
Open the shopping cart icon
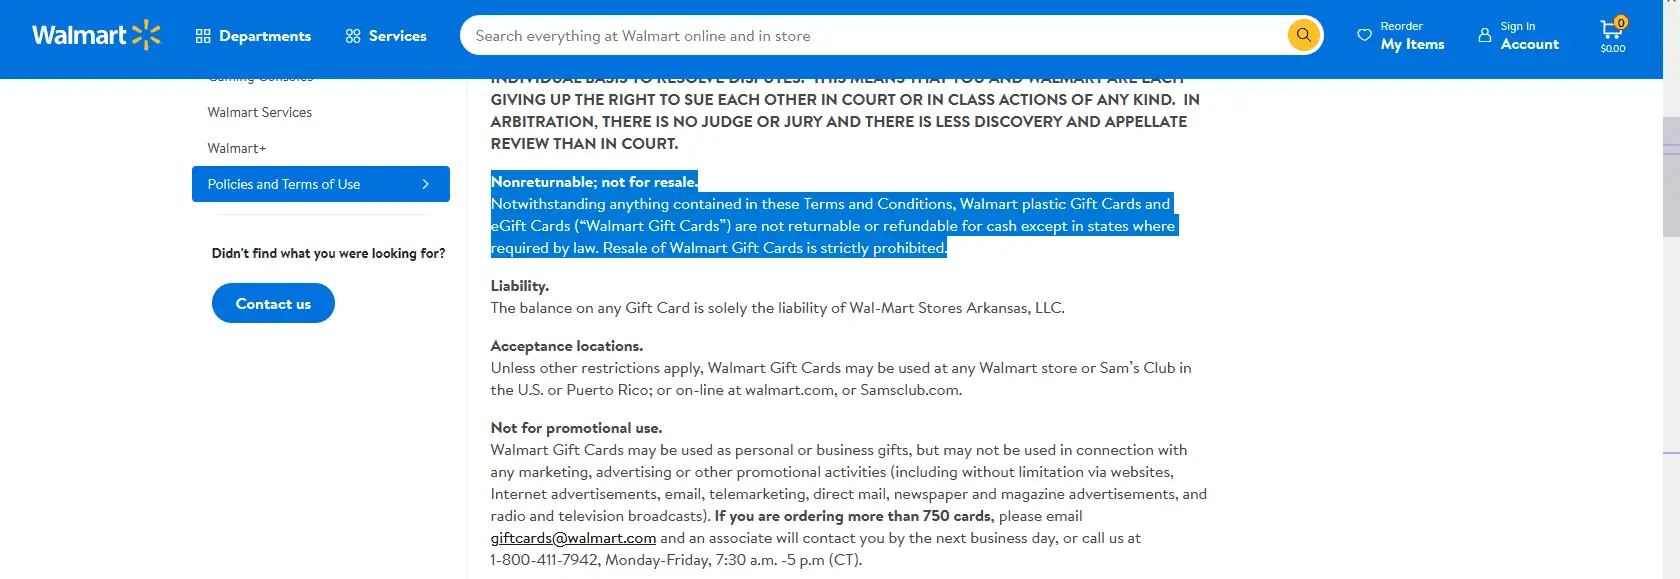[x=1611, y=32]
